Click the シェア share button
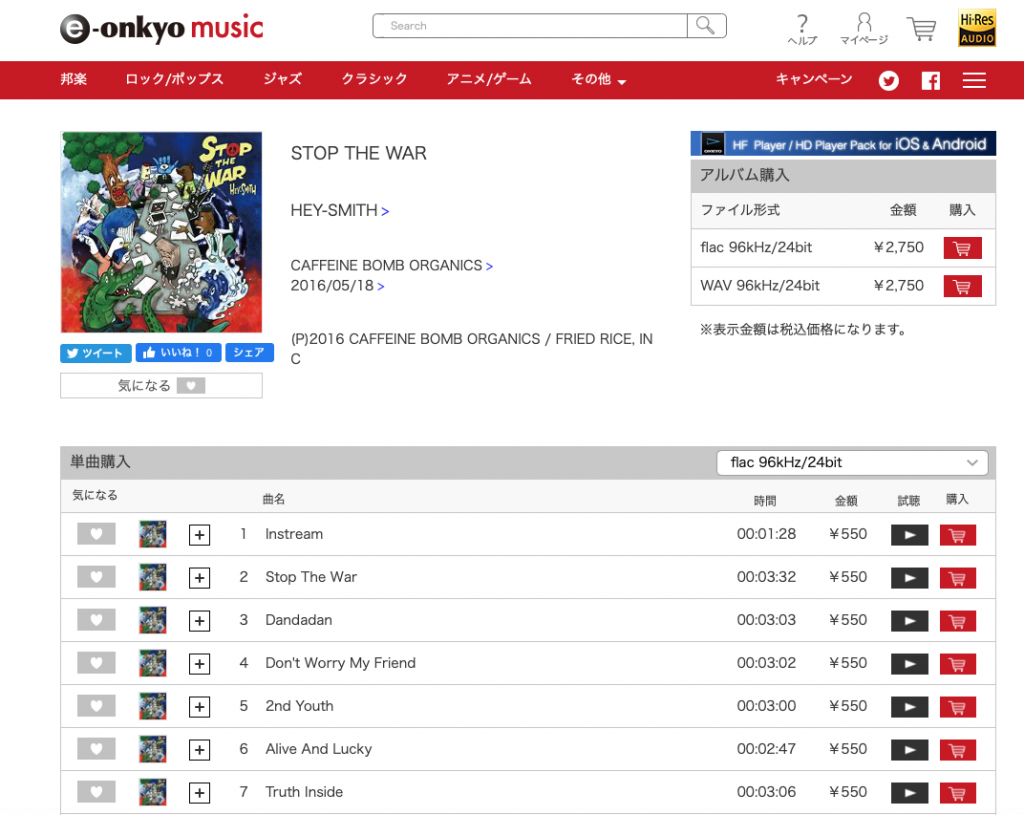 point(249,353)
